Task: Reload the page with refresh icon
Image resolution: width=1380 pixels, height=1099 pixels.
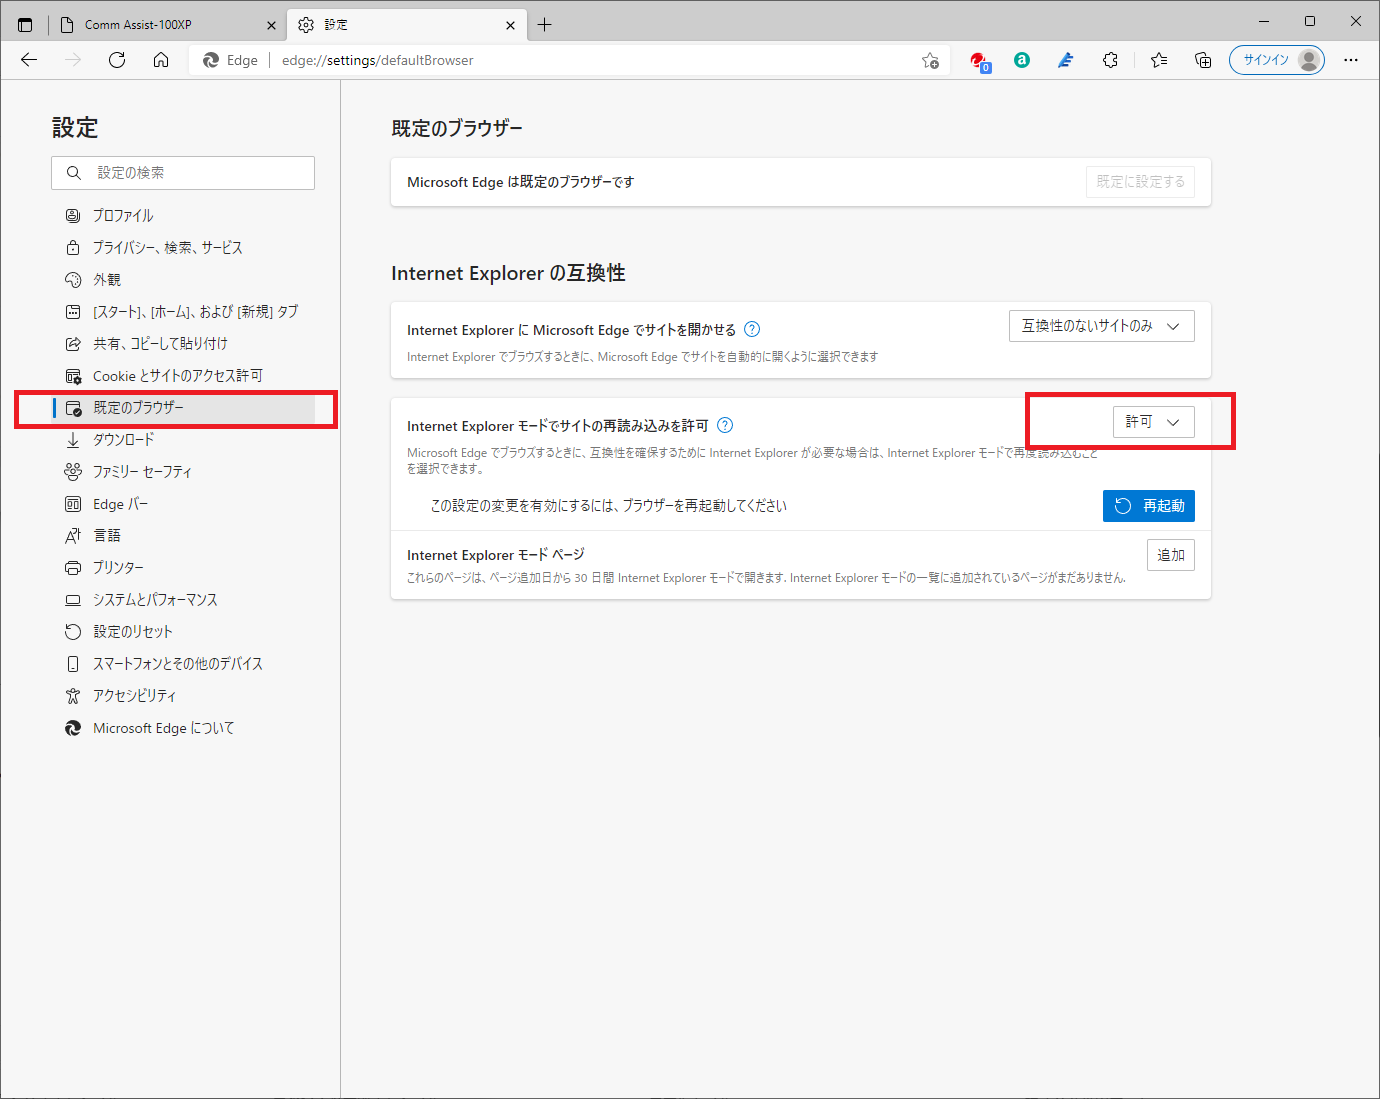Action: 117,60
